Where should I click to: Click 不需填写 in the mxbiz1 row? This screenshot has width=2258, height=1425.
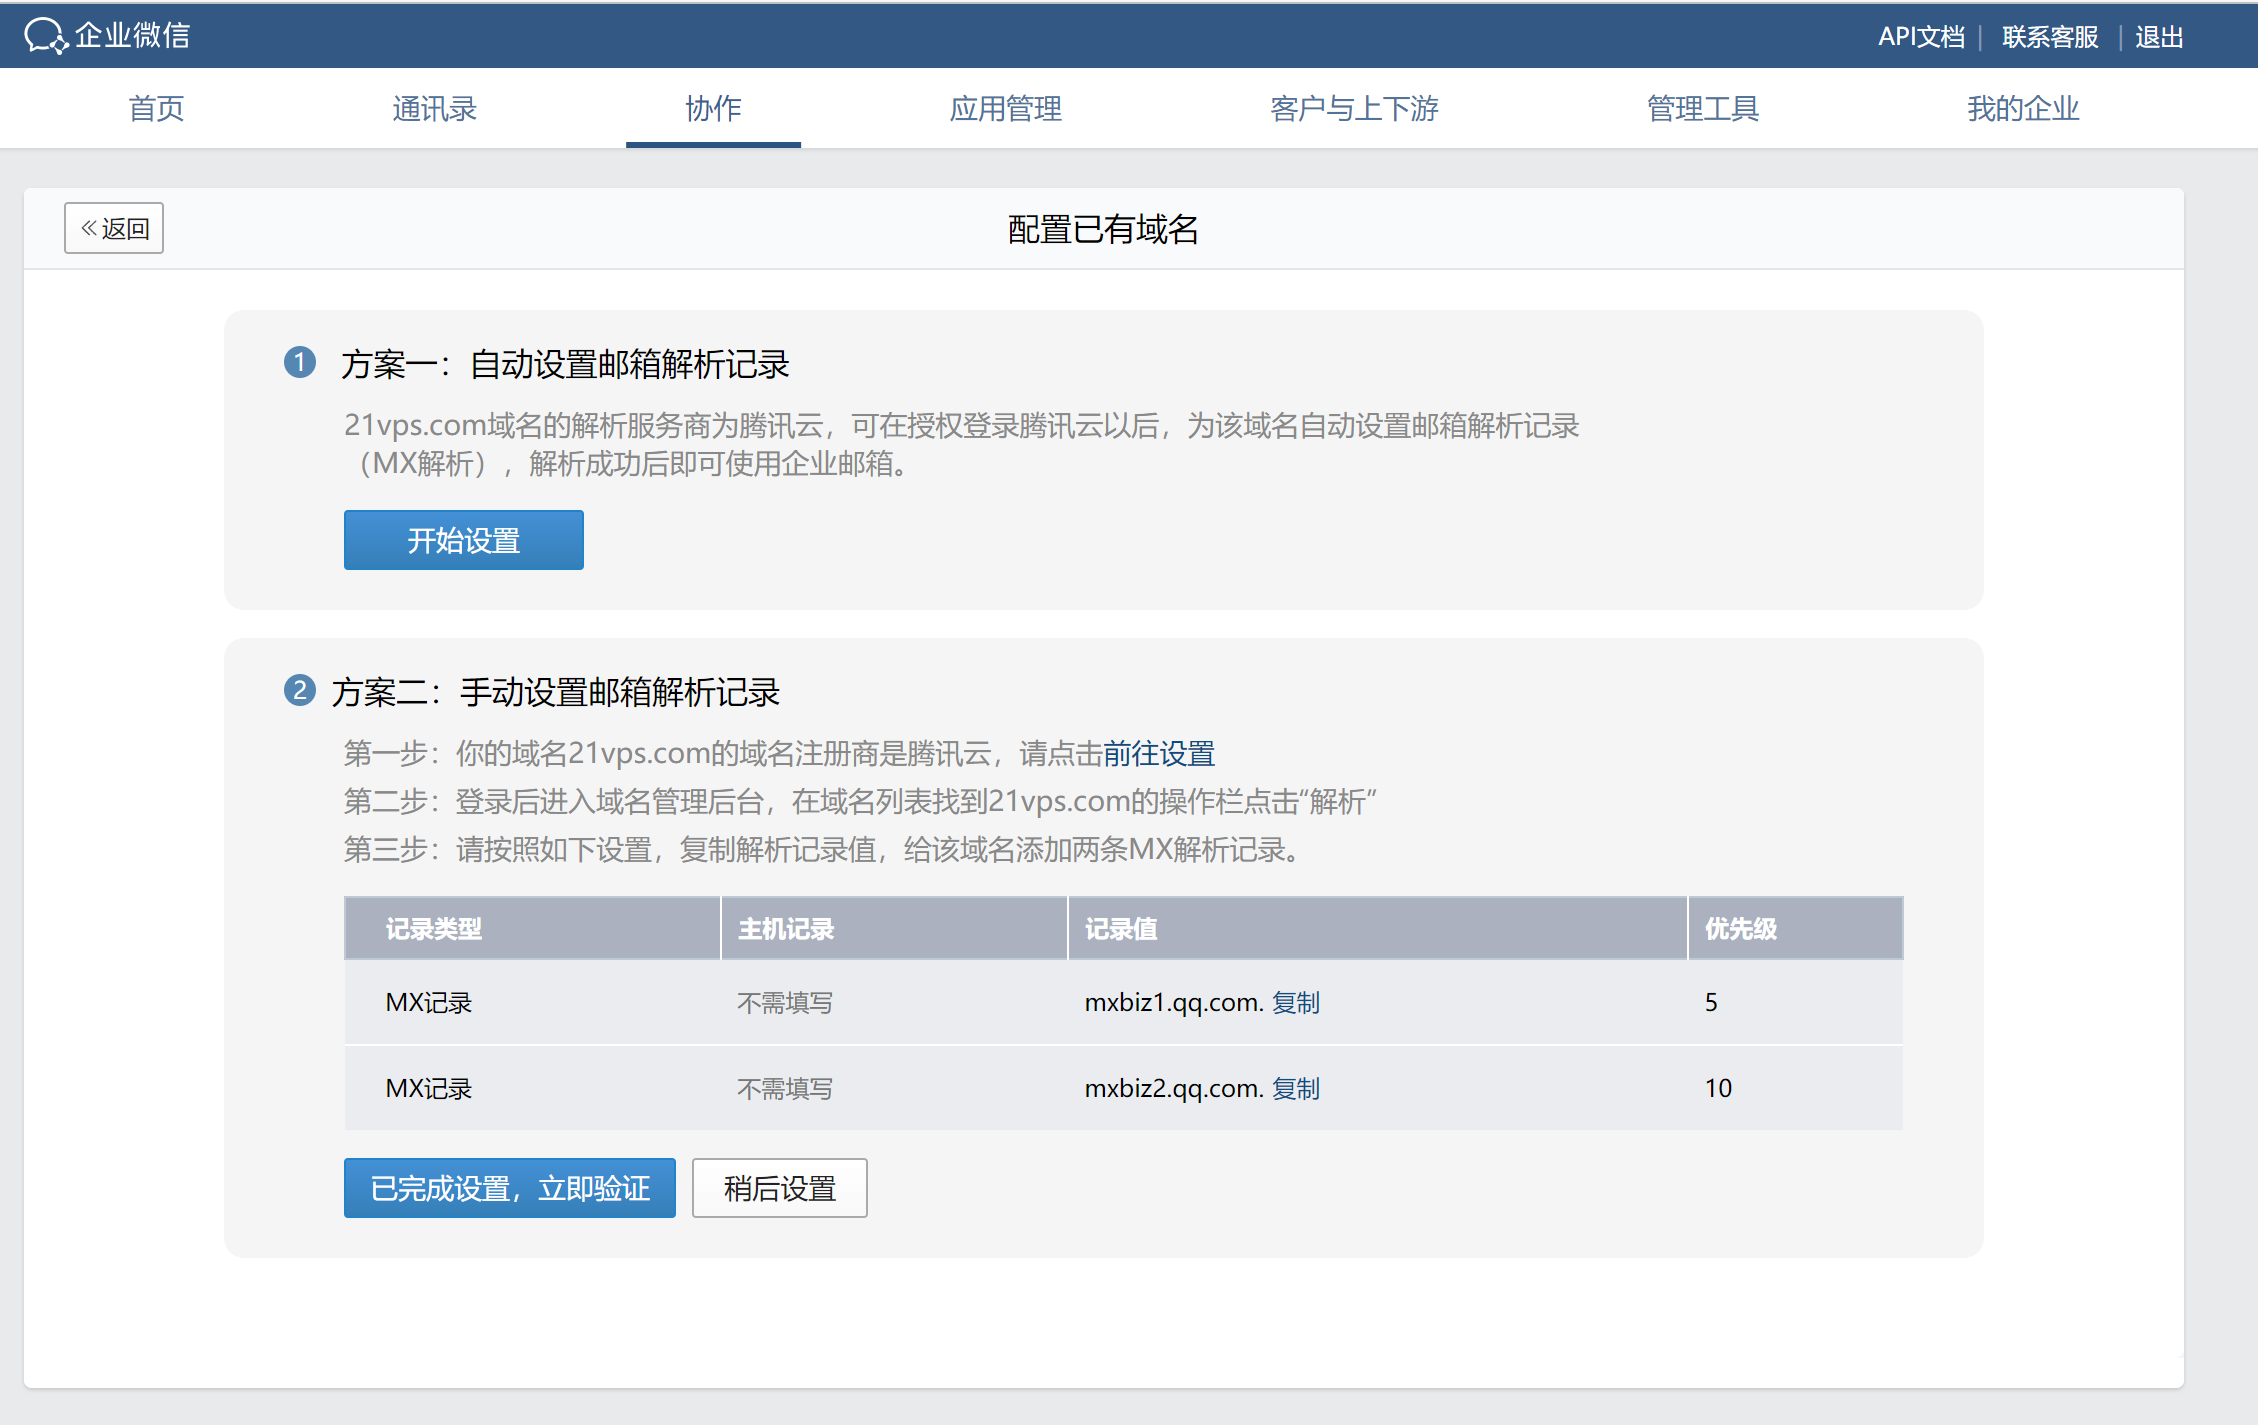(785, 1002)
